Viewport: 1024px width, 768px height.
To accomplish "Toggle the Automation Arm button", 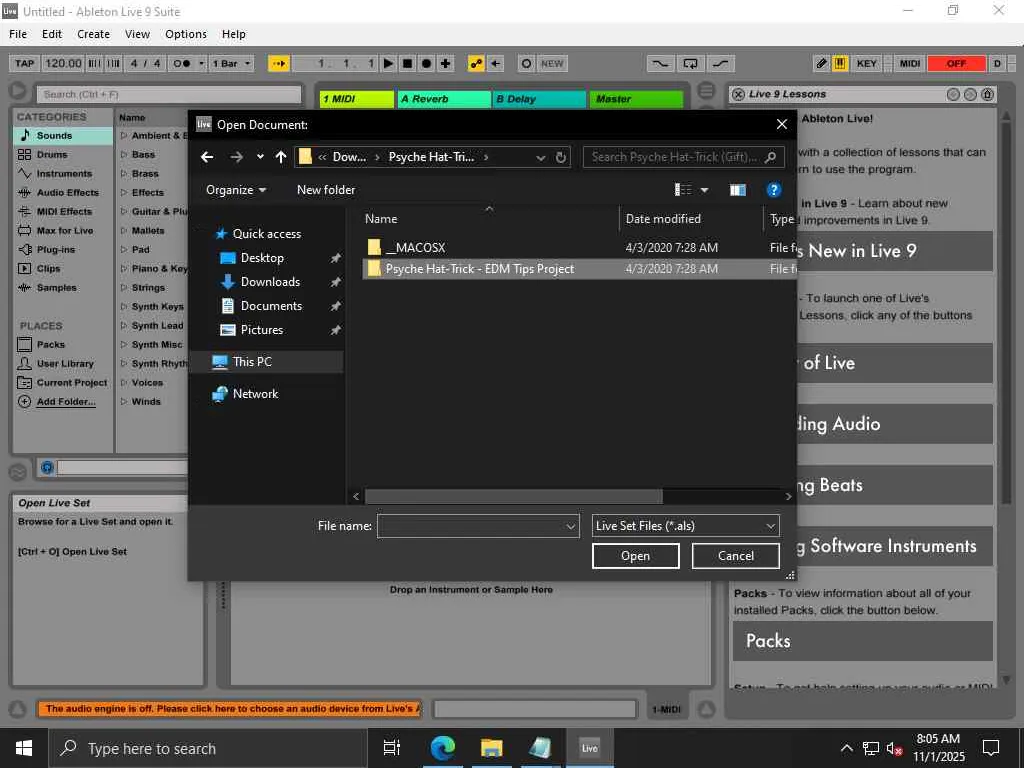I will coord(476,63).
